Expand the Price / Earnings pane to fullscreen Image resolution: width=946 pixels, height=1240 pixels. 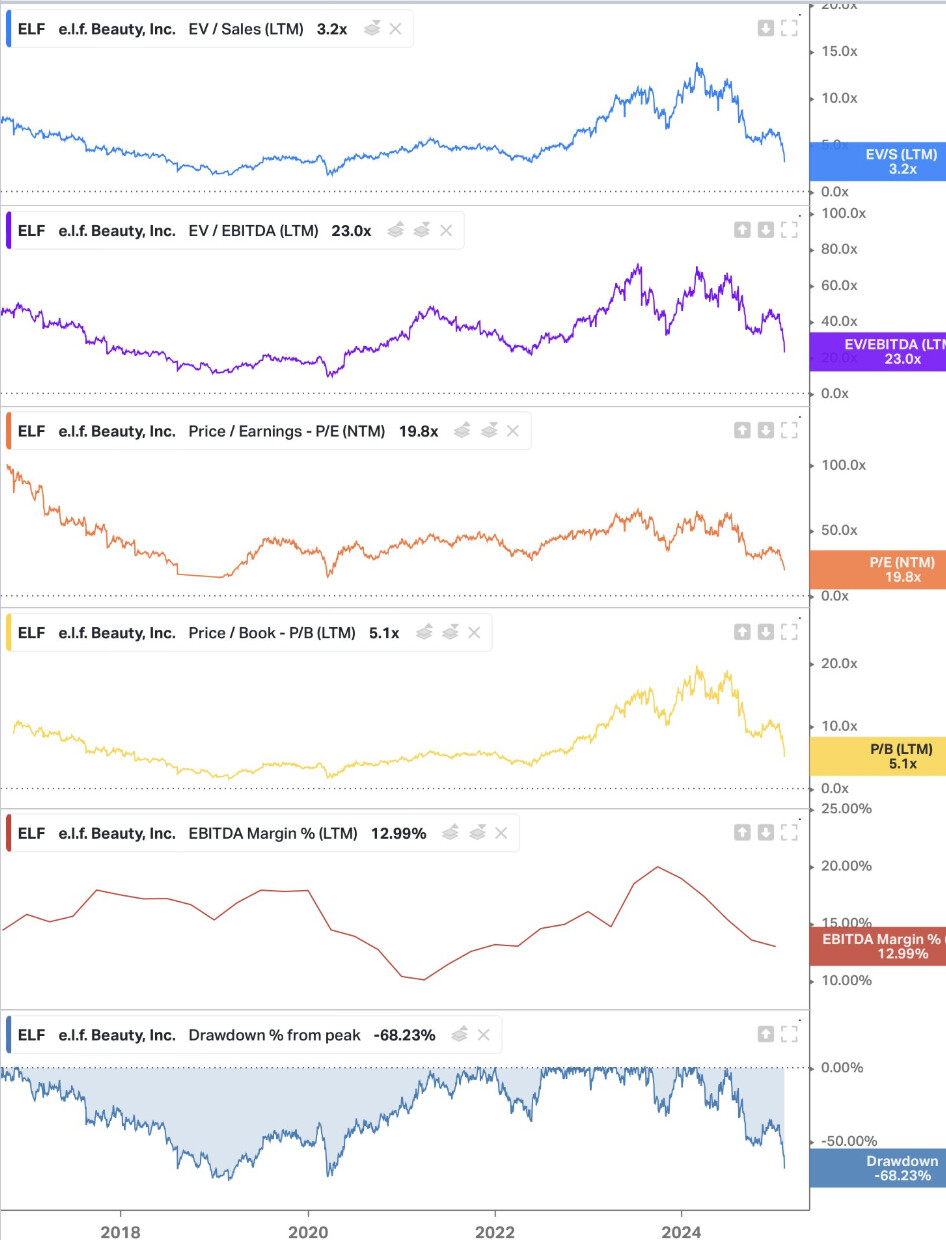(x=790, y=430)
